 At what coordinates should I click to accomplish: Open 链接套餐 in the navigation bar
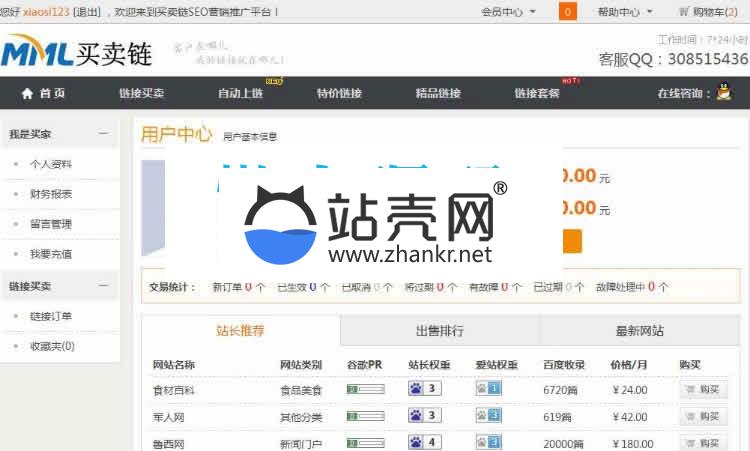point(539,93)
